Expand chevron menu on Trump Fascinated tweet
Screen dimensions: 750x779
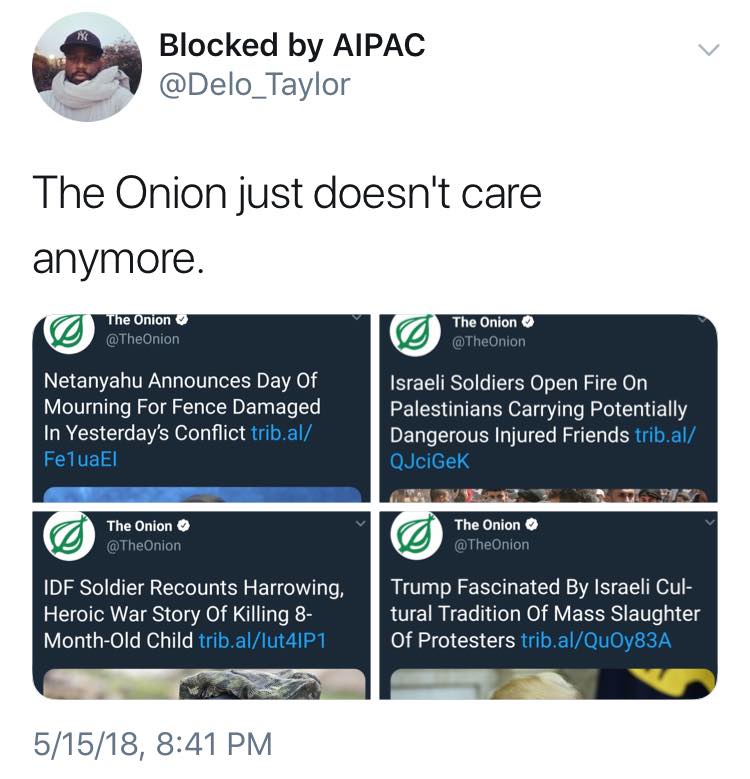coord(709,522)
